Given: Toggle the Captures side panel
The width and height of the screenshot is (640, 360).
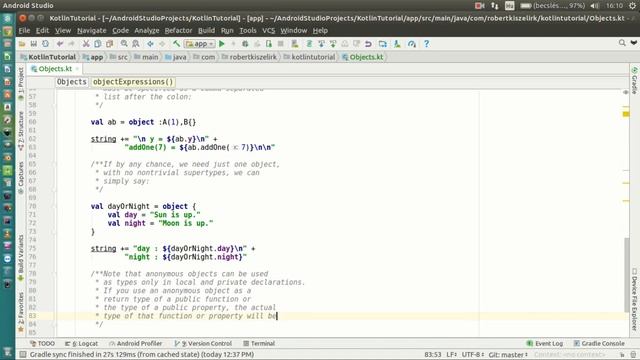Looking at the screenshot, I should pos(21,178).
